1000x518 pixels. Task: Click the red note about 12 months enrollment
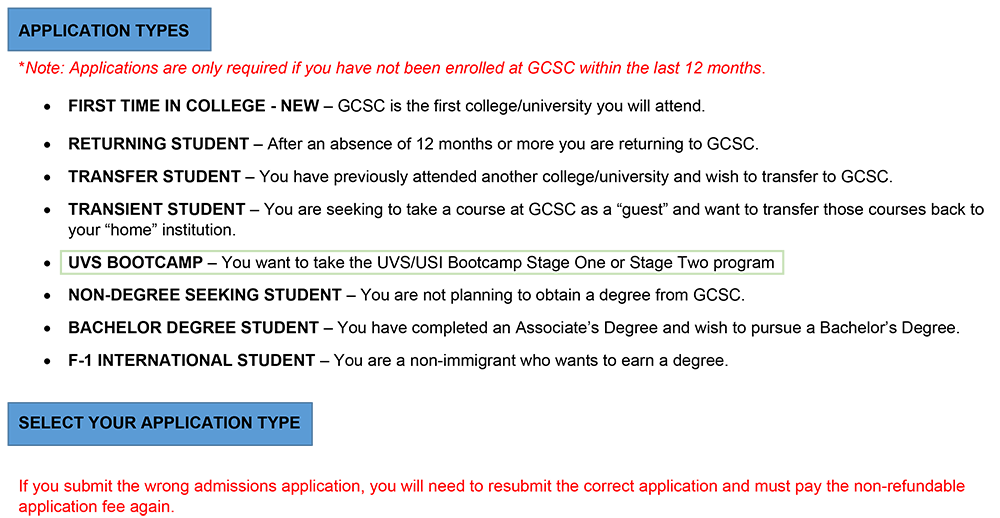392,69
